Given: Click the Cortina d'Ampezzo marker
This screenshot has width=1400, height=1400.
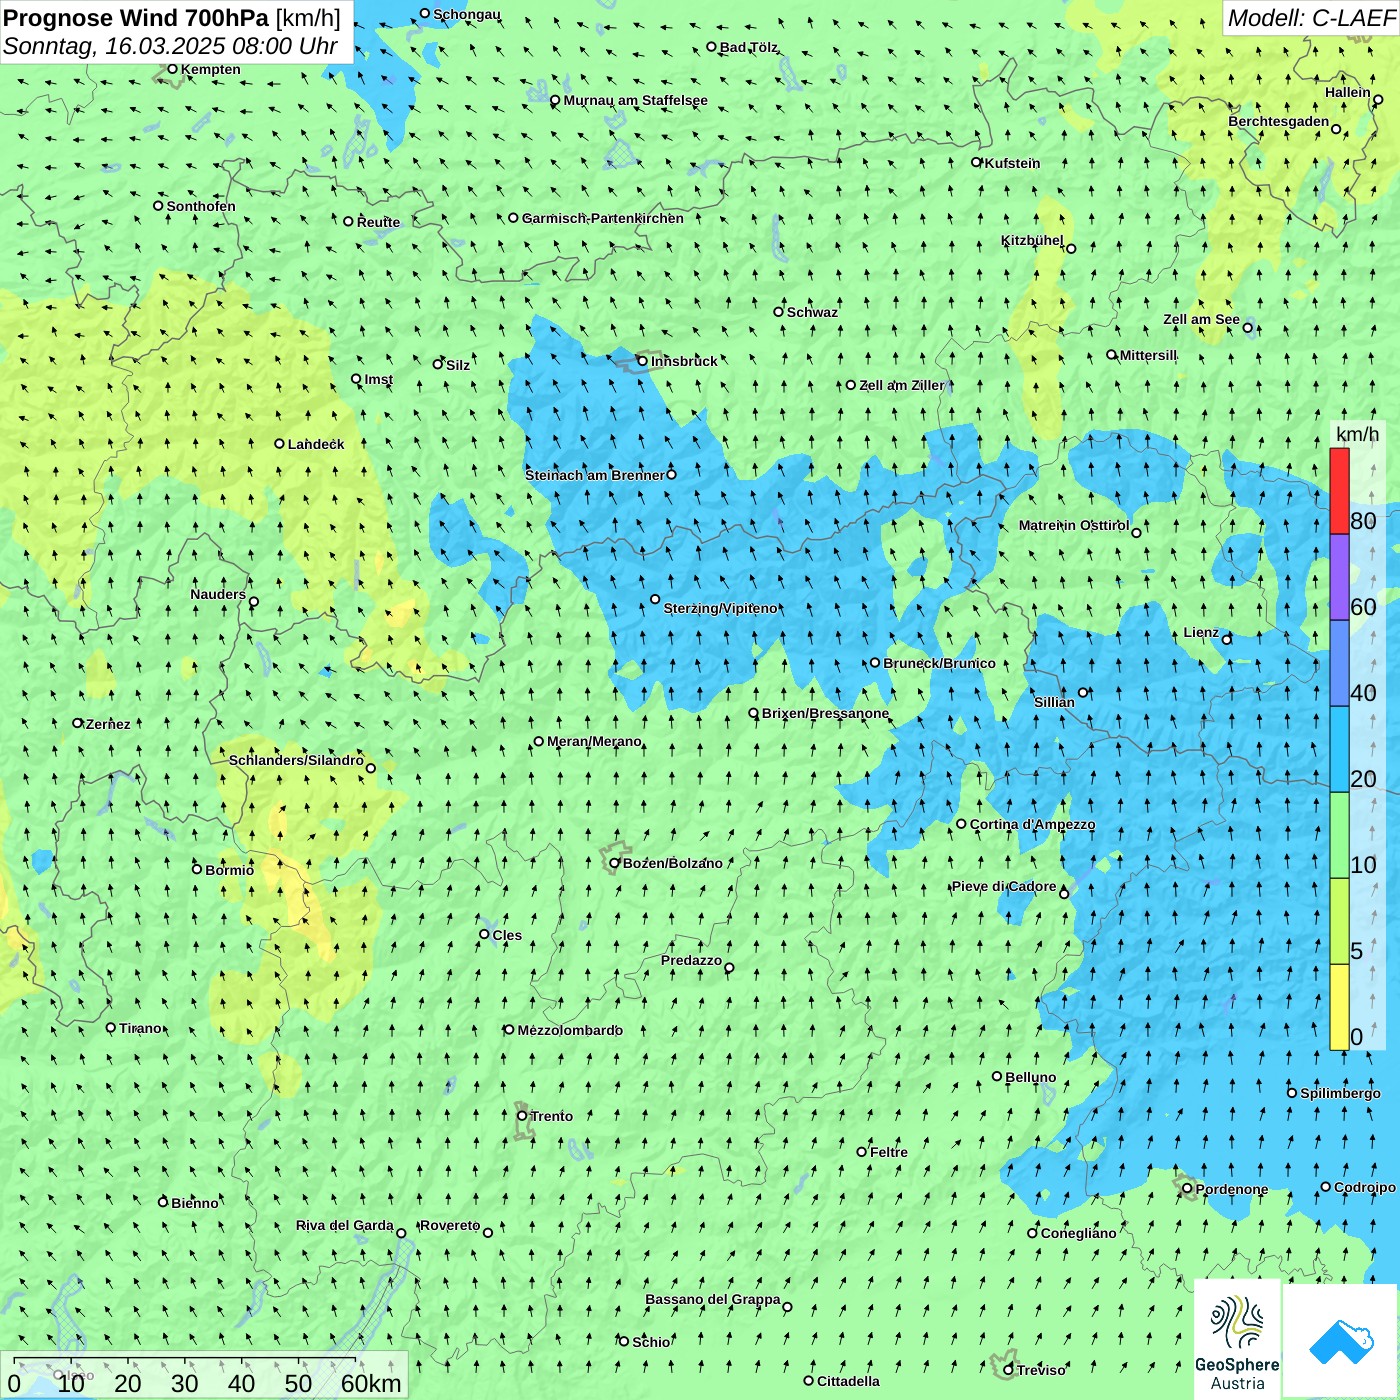Looking at the screenshot, I should tap(961, 824).
